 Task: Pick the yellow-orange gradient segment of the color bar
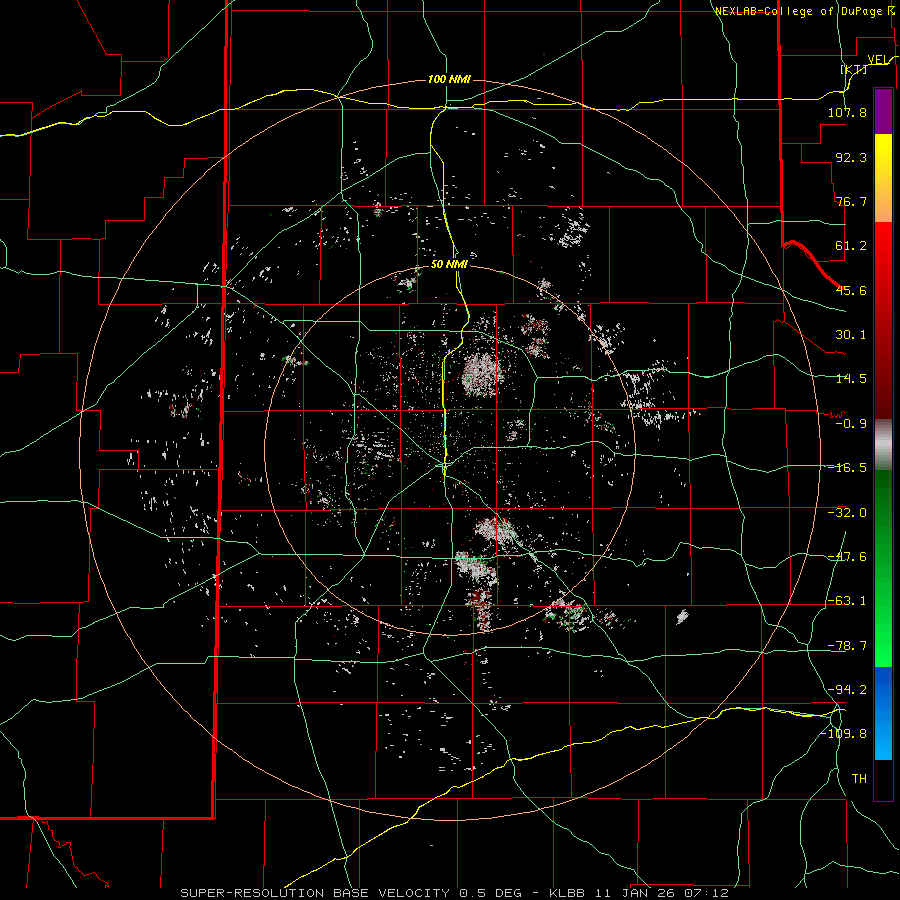[883, 178]
